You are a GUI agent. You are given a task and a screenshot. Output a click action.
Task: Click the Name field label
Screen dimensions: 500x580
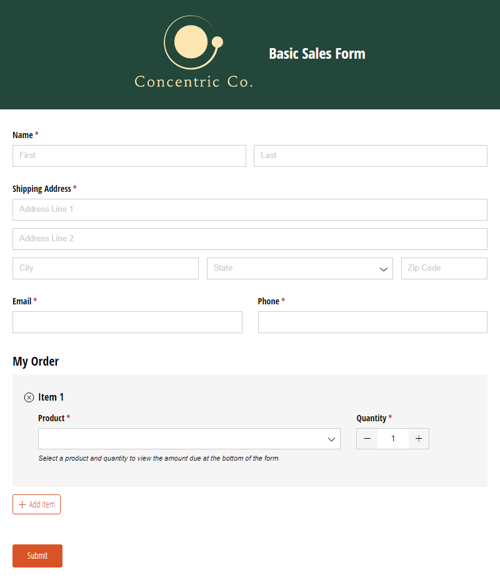[23, 135]
